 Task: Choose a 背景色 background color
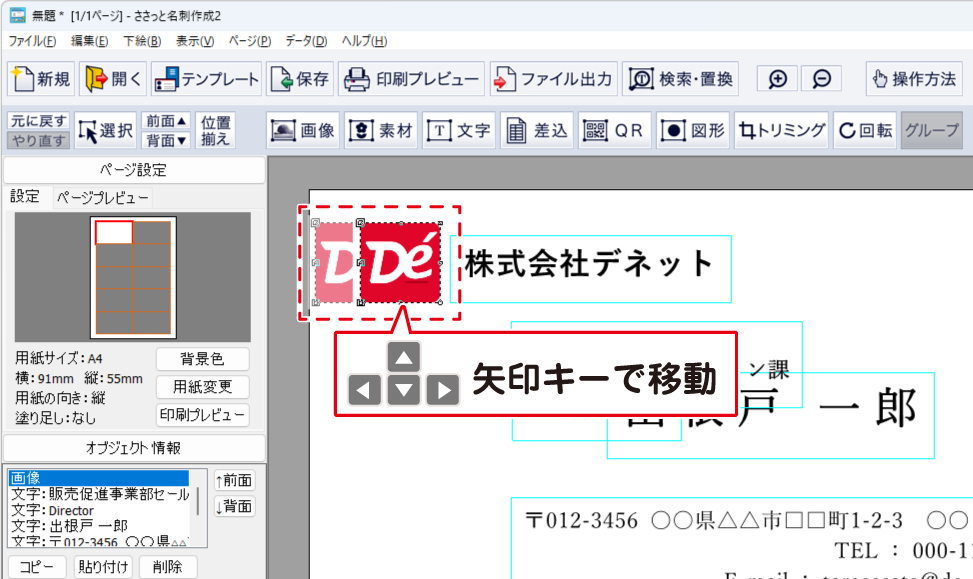(202, 359)
